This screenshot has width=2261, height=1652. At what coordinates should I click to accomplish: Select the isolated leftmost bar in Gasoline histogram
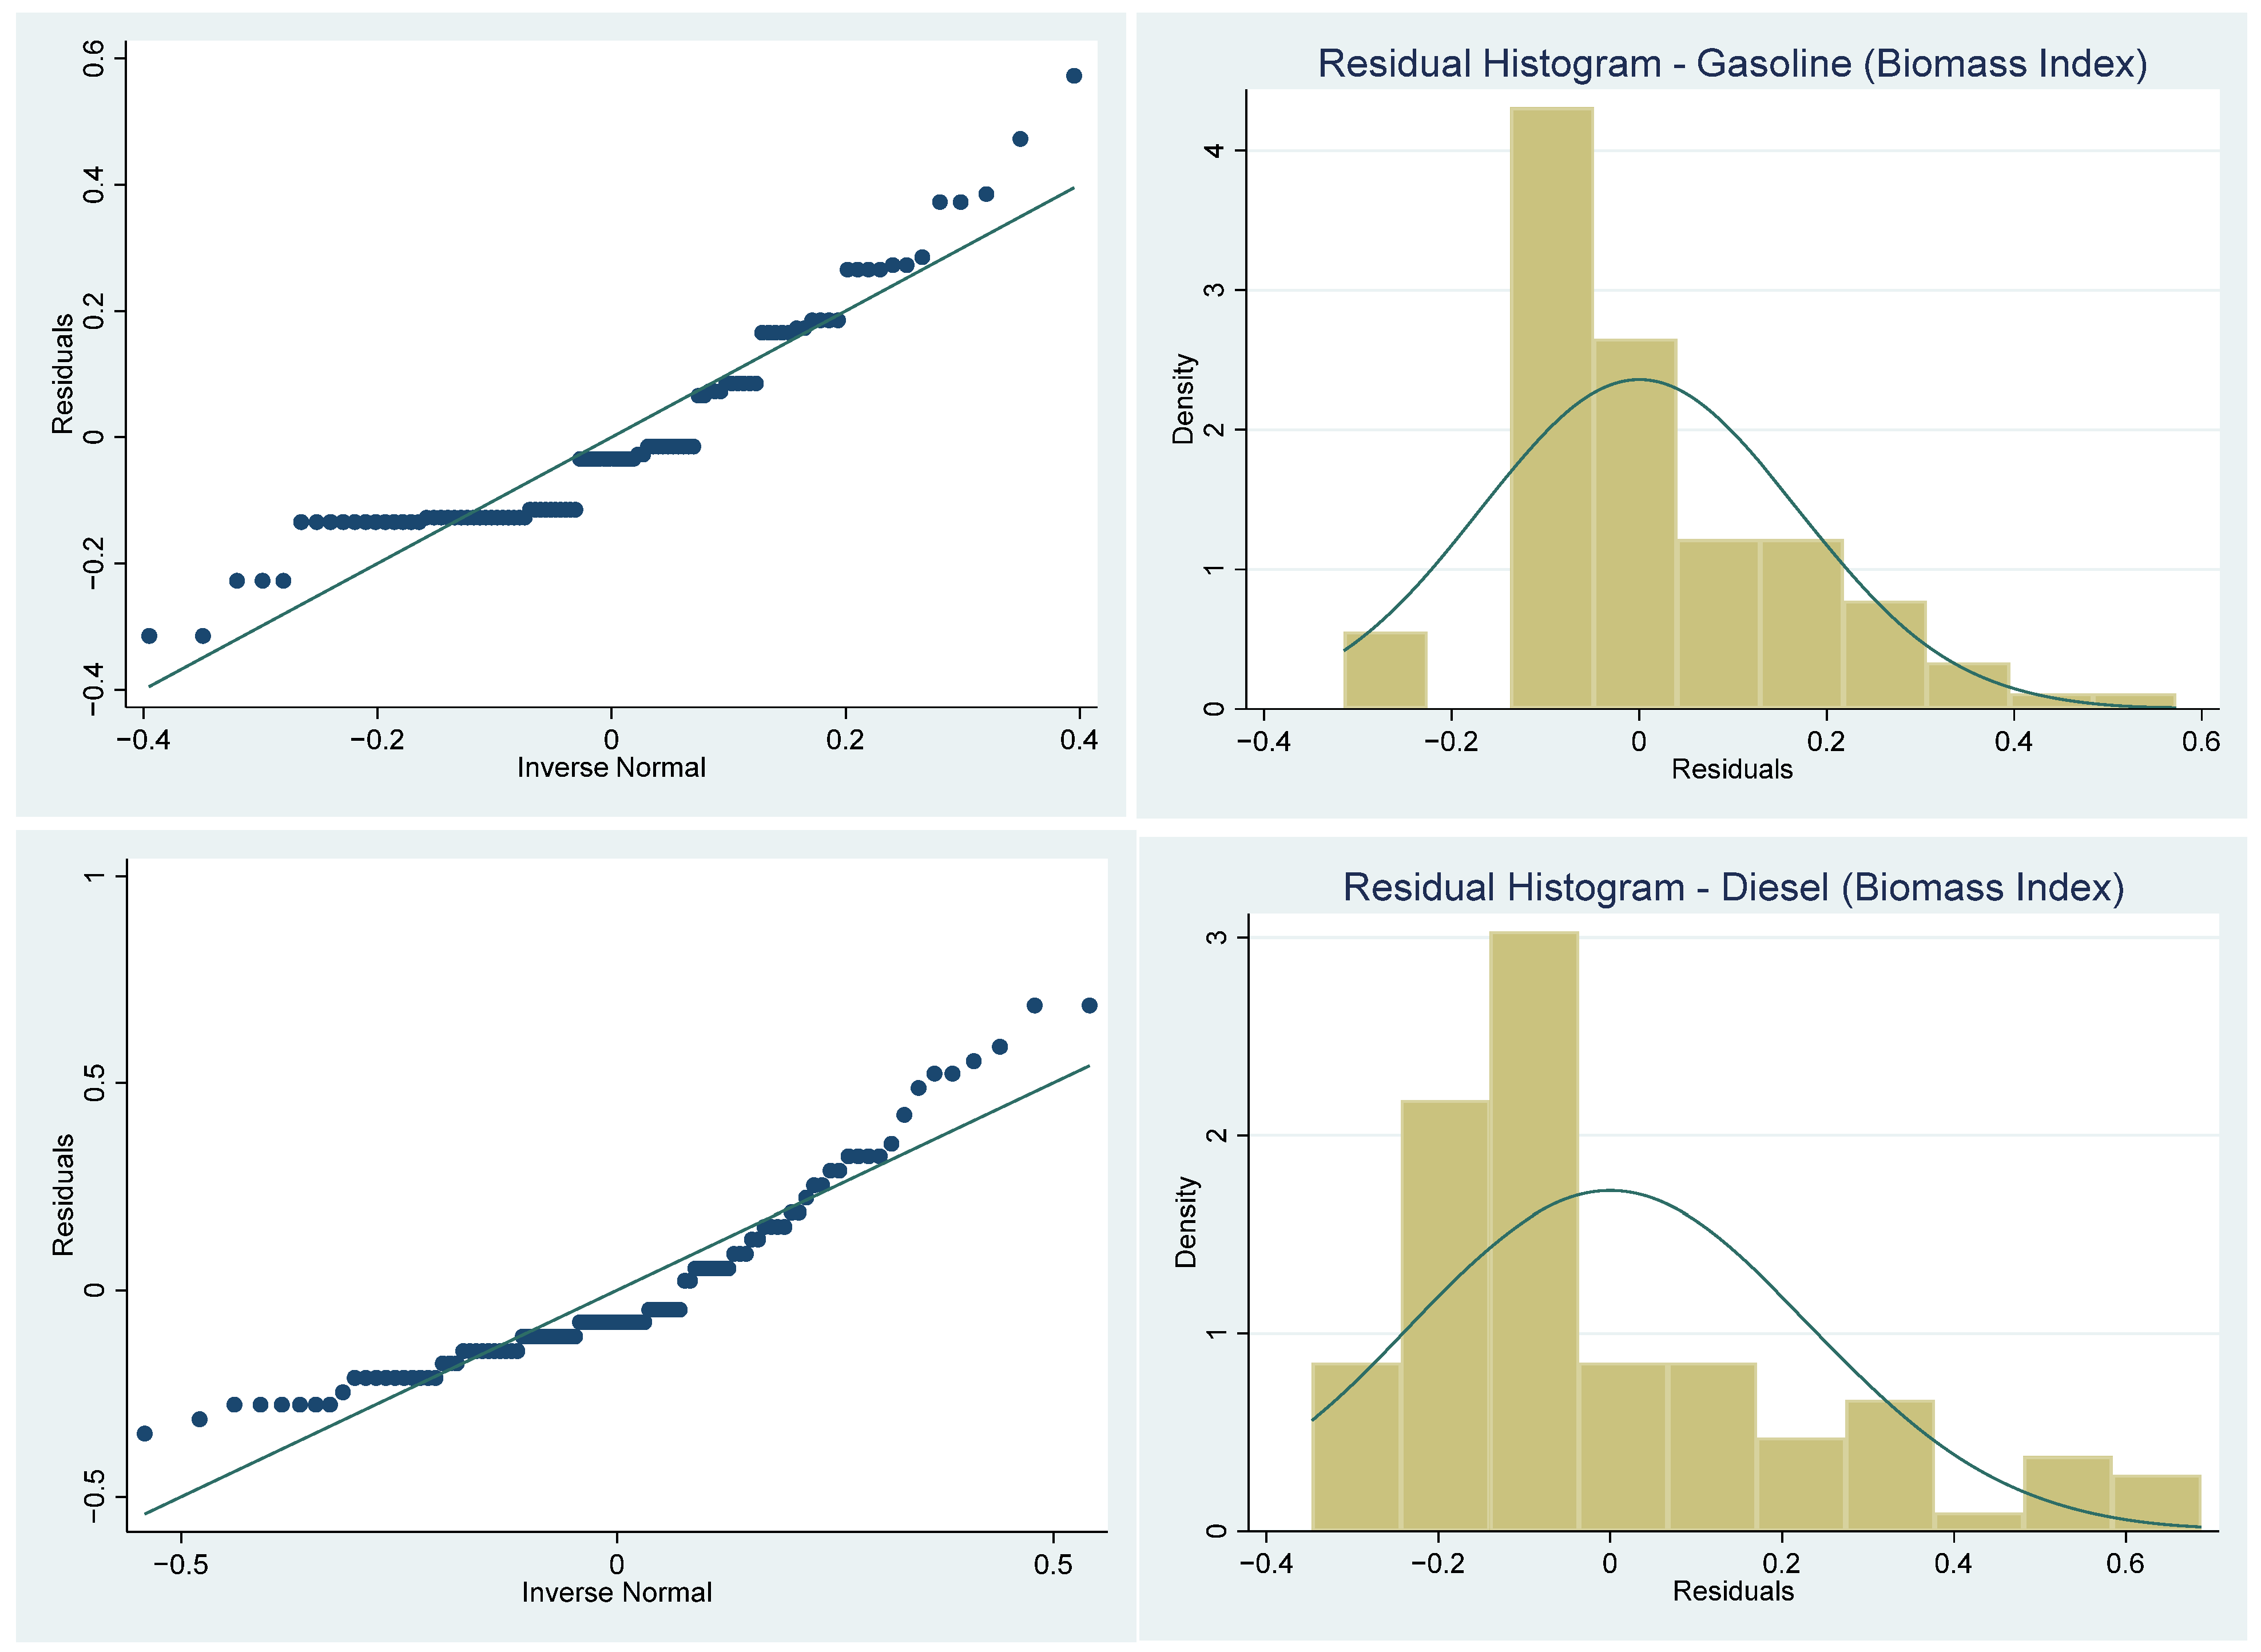1384,670
